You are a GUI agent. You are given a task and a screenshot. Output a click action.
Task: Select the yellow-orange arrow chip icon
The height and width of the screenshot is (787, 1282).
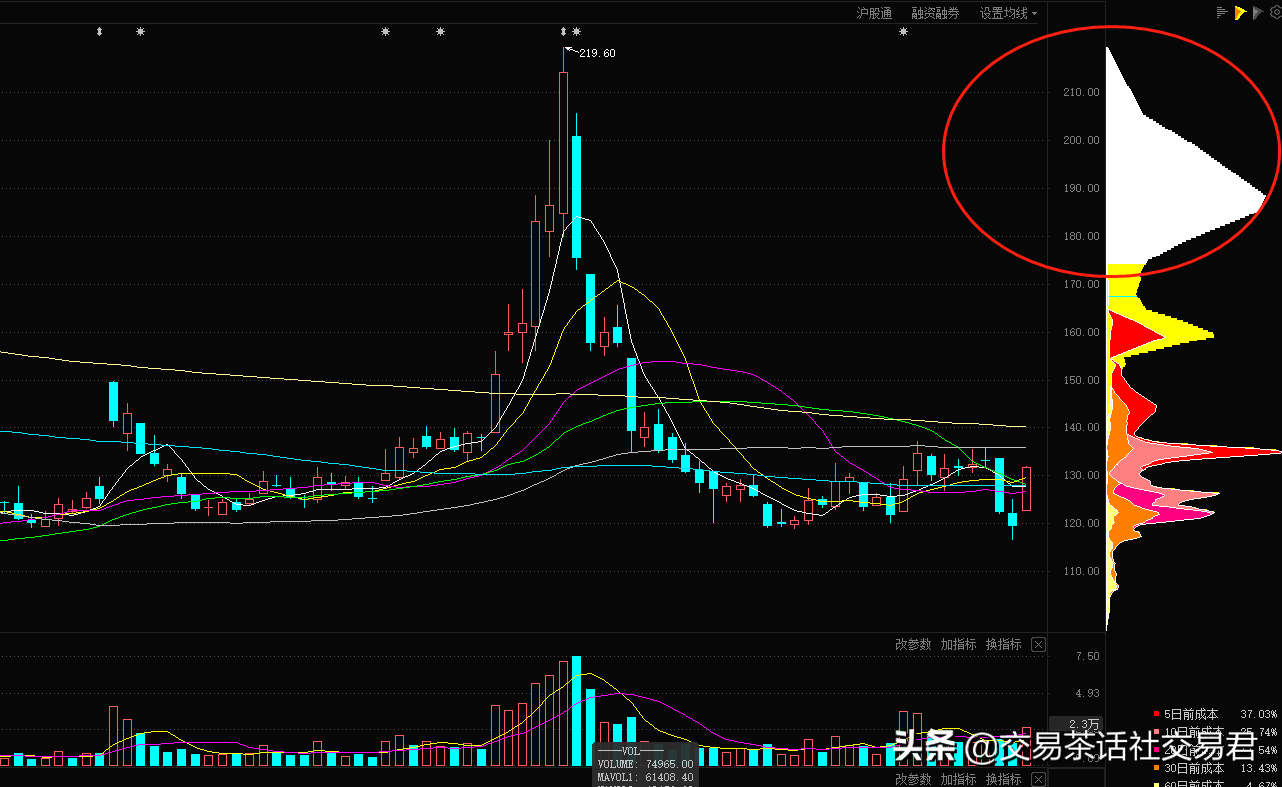click(x=1239, y=12)
